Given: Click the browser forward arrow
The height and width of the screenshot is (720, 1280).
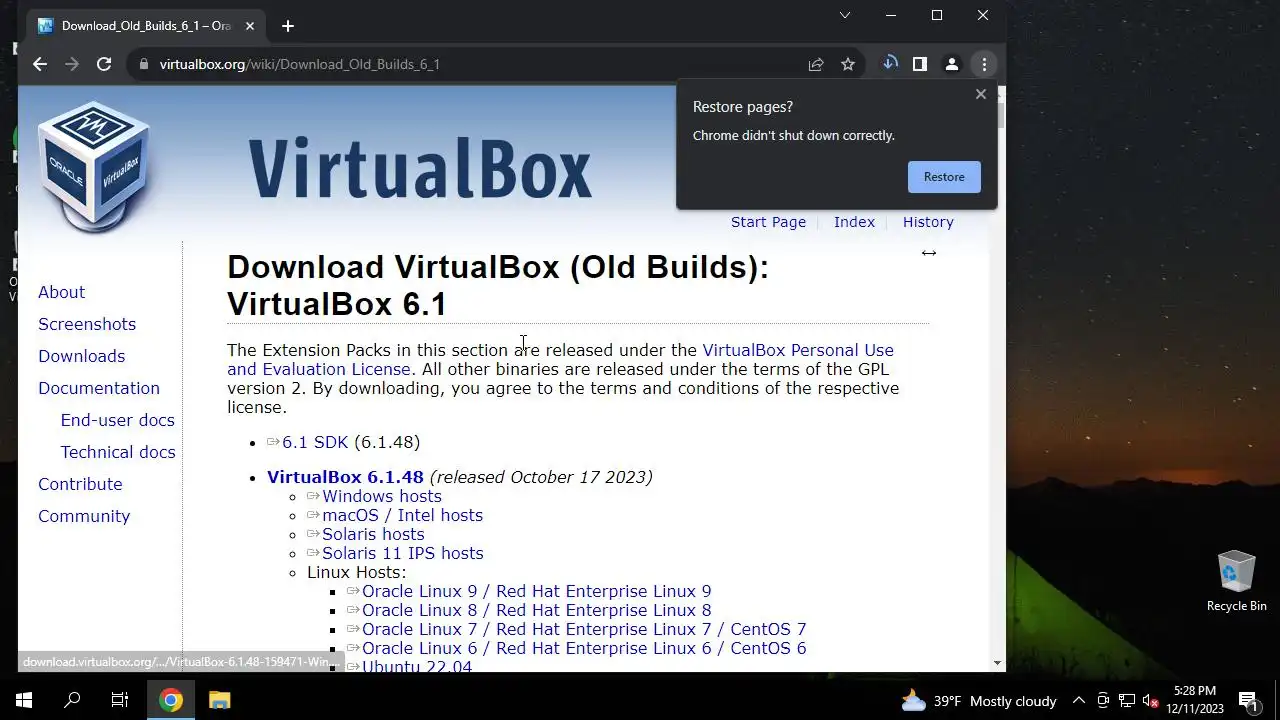Looking at the screenshot, I should coord(72,64).
